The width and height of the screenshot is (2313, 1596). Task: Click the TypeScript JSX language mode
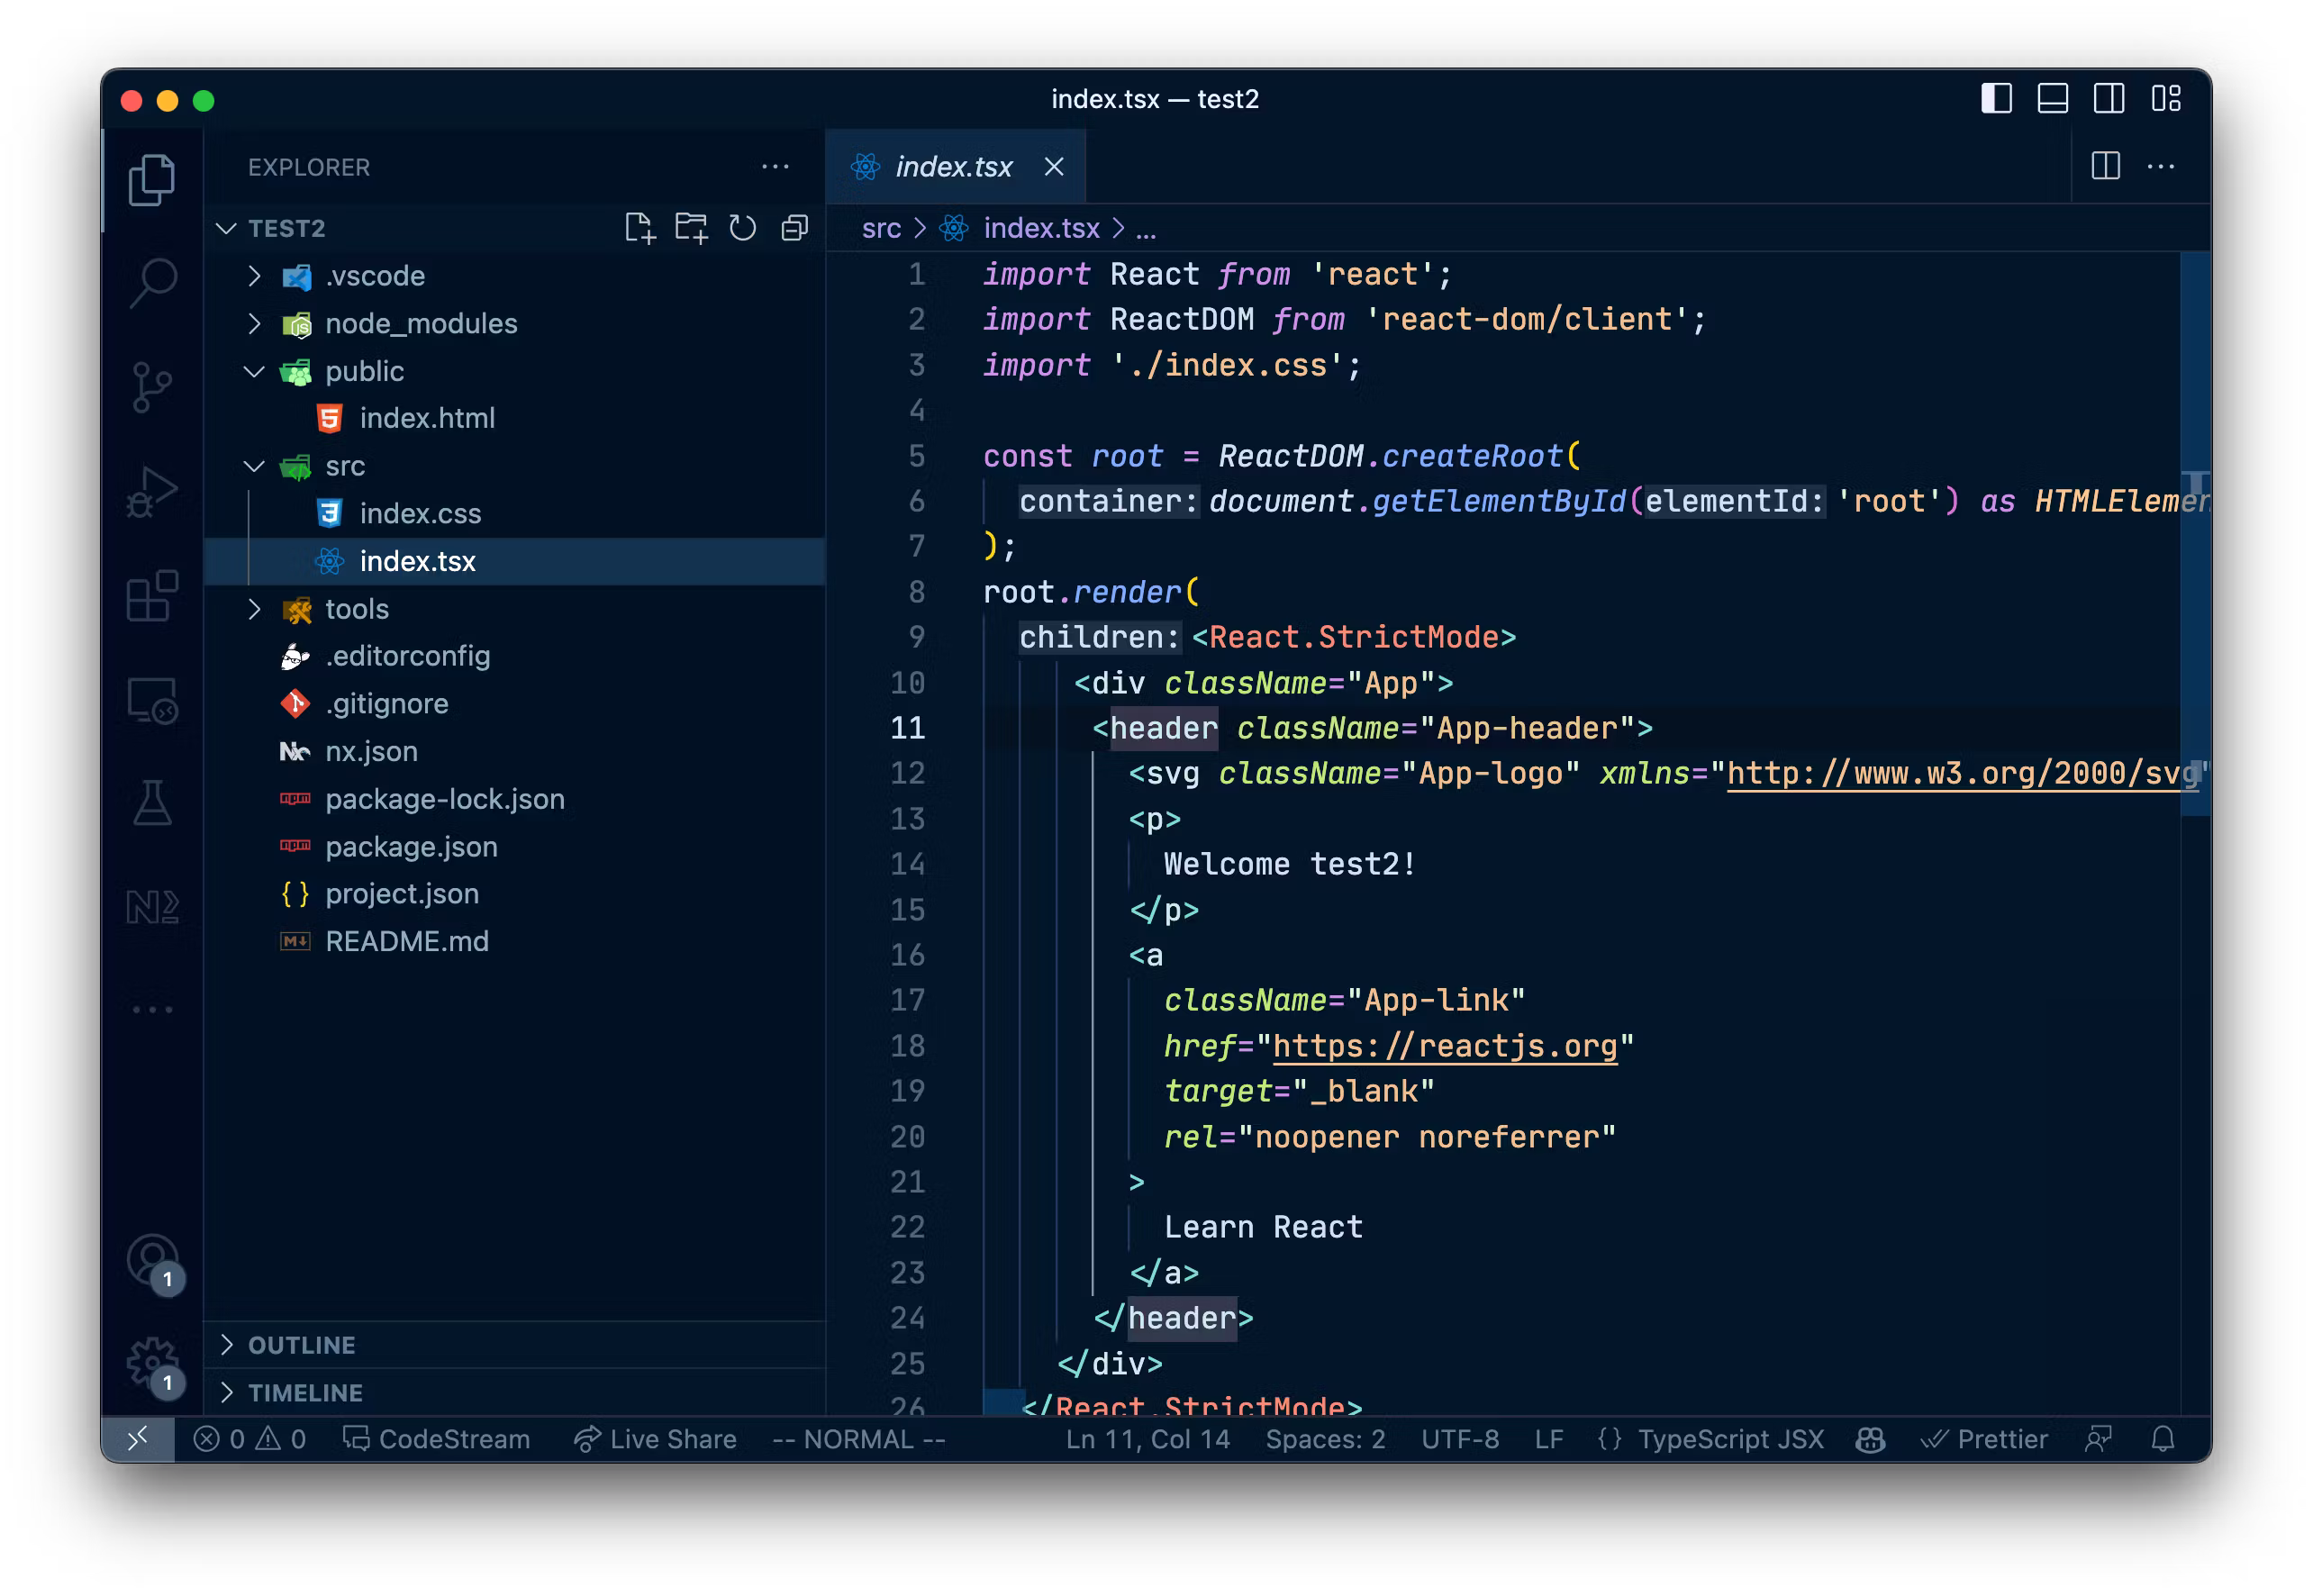[x=1729, y=1439]
